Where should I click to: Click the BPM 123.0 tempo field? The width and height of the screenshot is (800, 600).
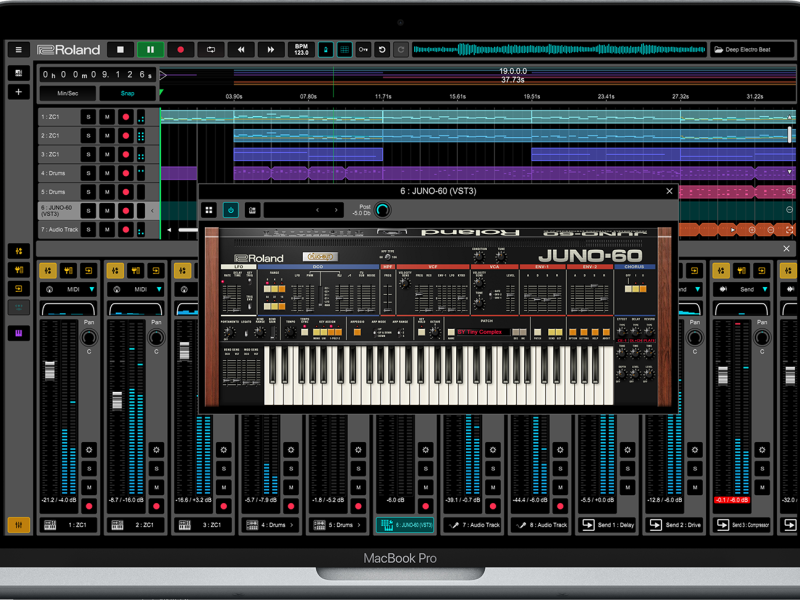(x=301, y=49)
